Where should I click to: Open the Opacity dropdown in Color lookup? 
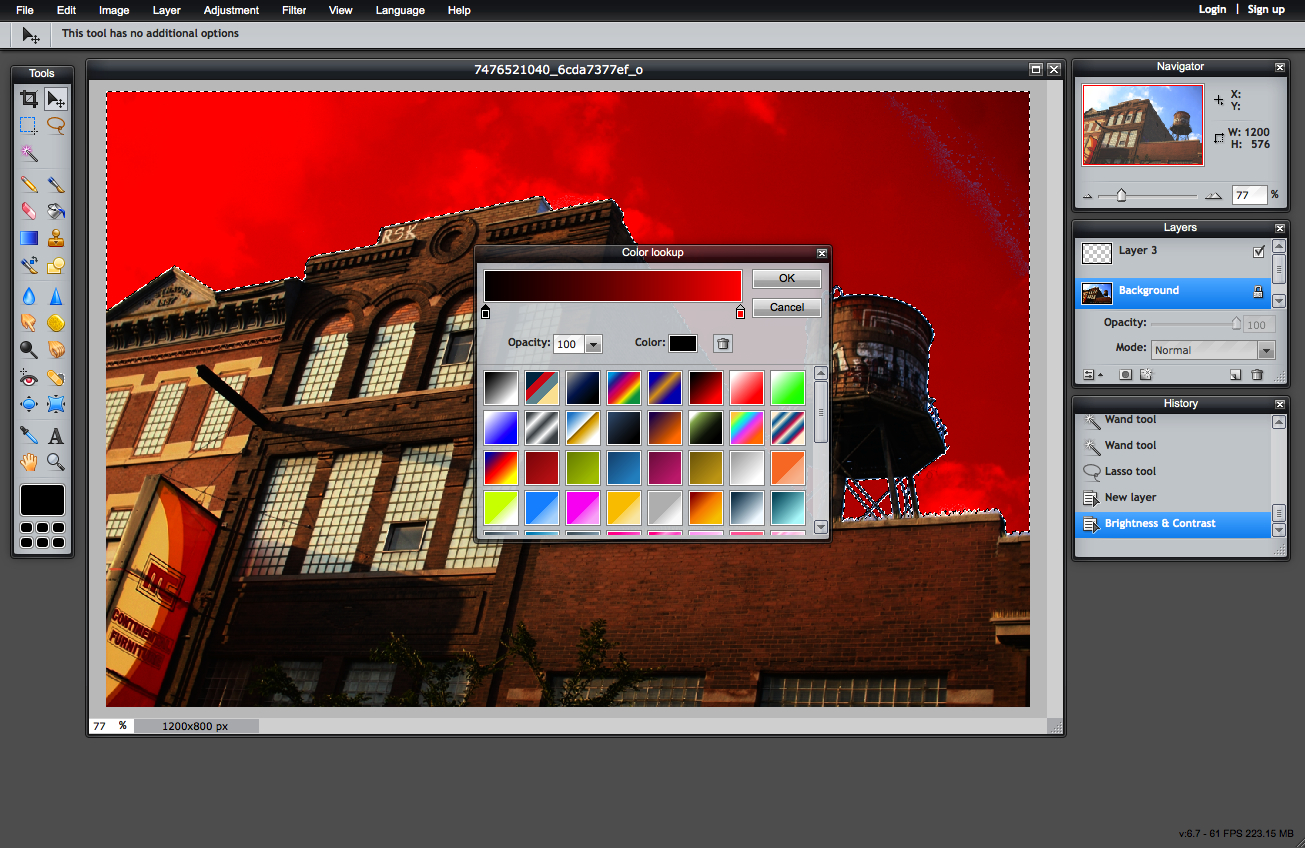(593, 344)
